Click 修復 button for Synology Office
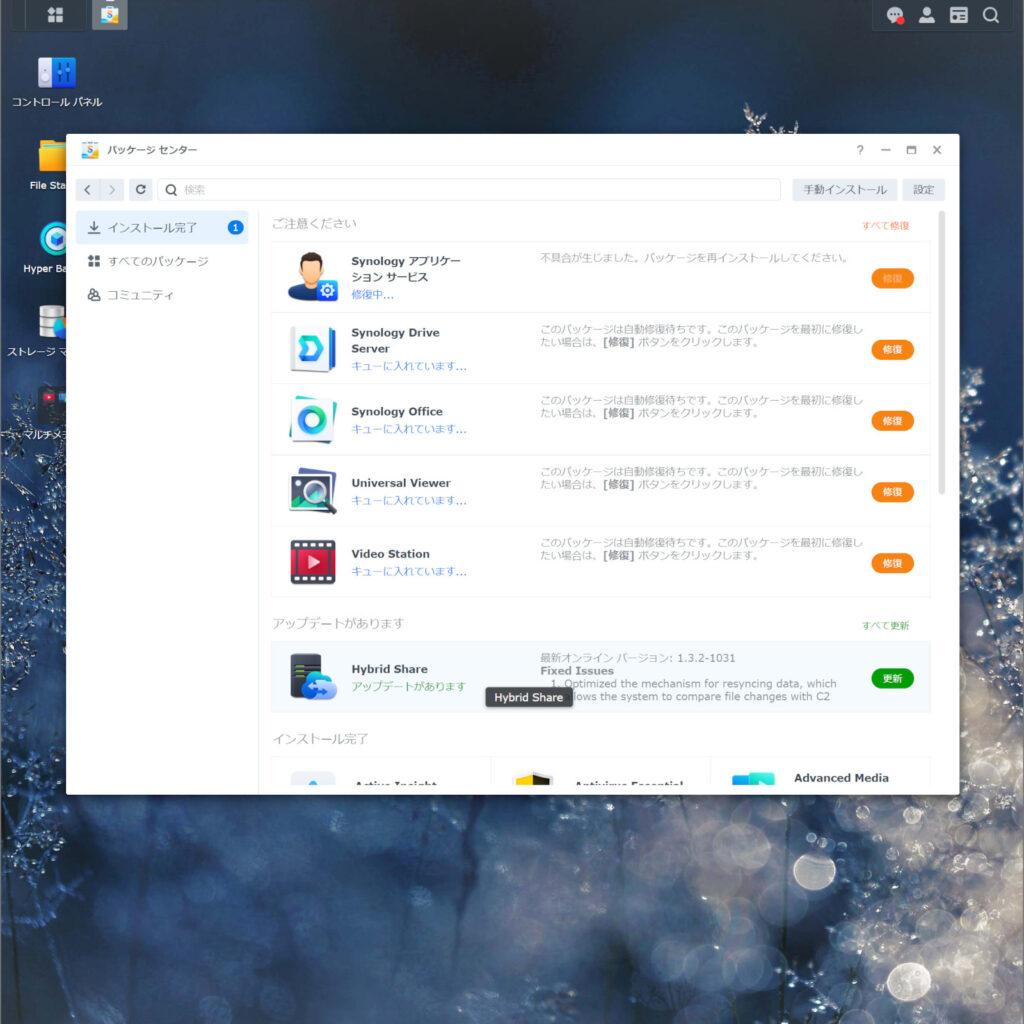This screenshot has height=1024, width=1024. [892, 421]
